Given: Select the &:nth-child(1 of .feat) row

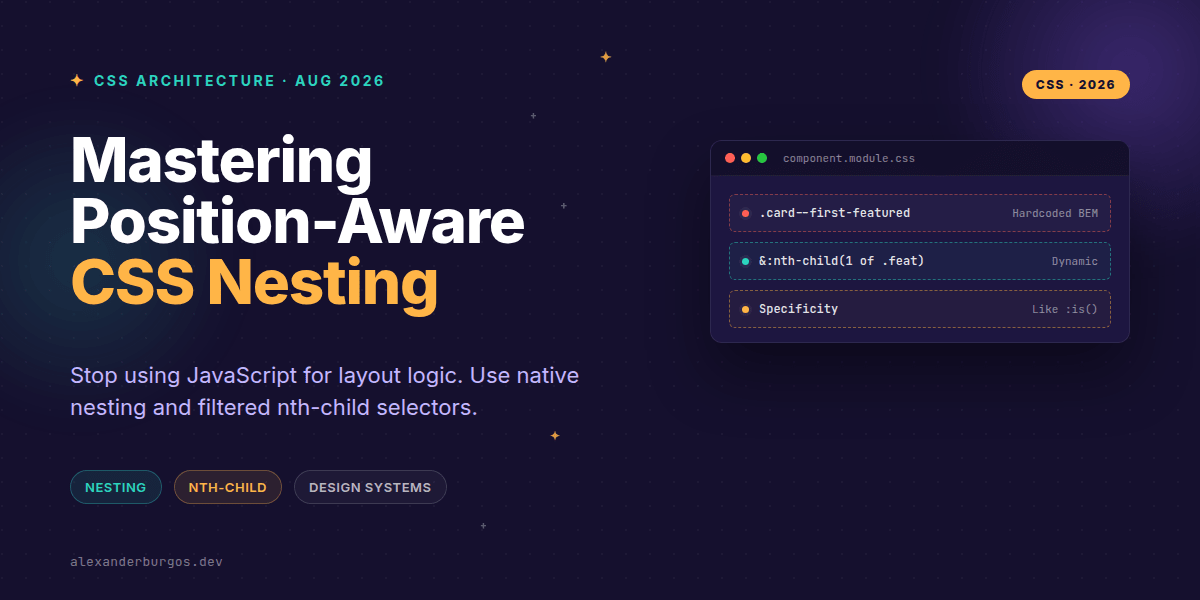Looking at the screenshot, I should tap(920, 261).
